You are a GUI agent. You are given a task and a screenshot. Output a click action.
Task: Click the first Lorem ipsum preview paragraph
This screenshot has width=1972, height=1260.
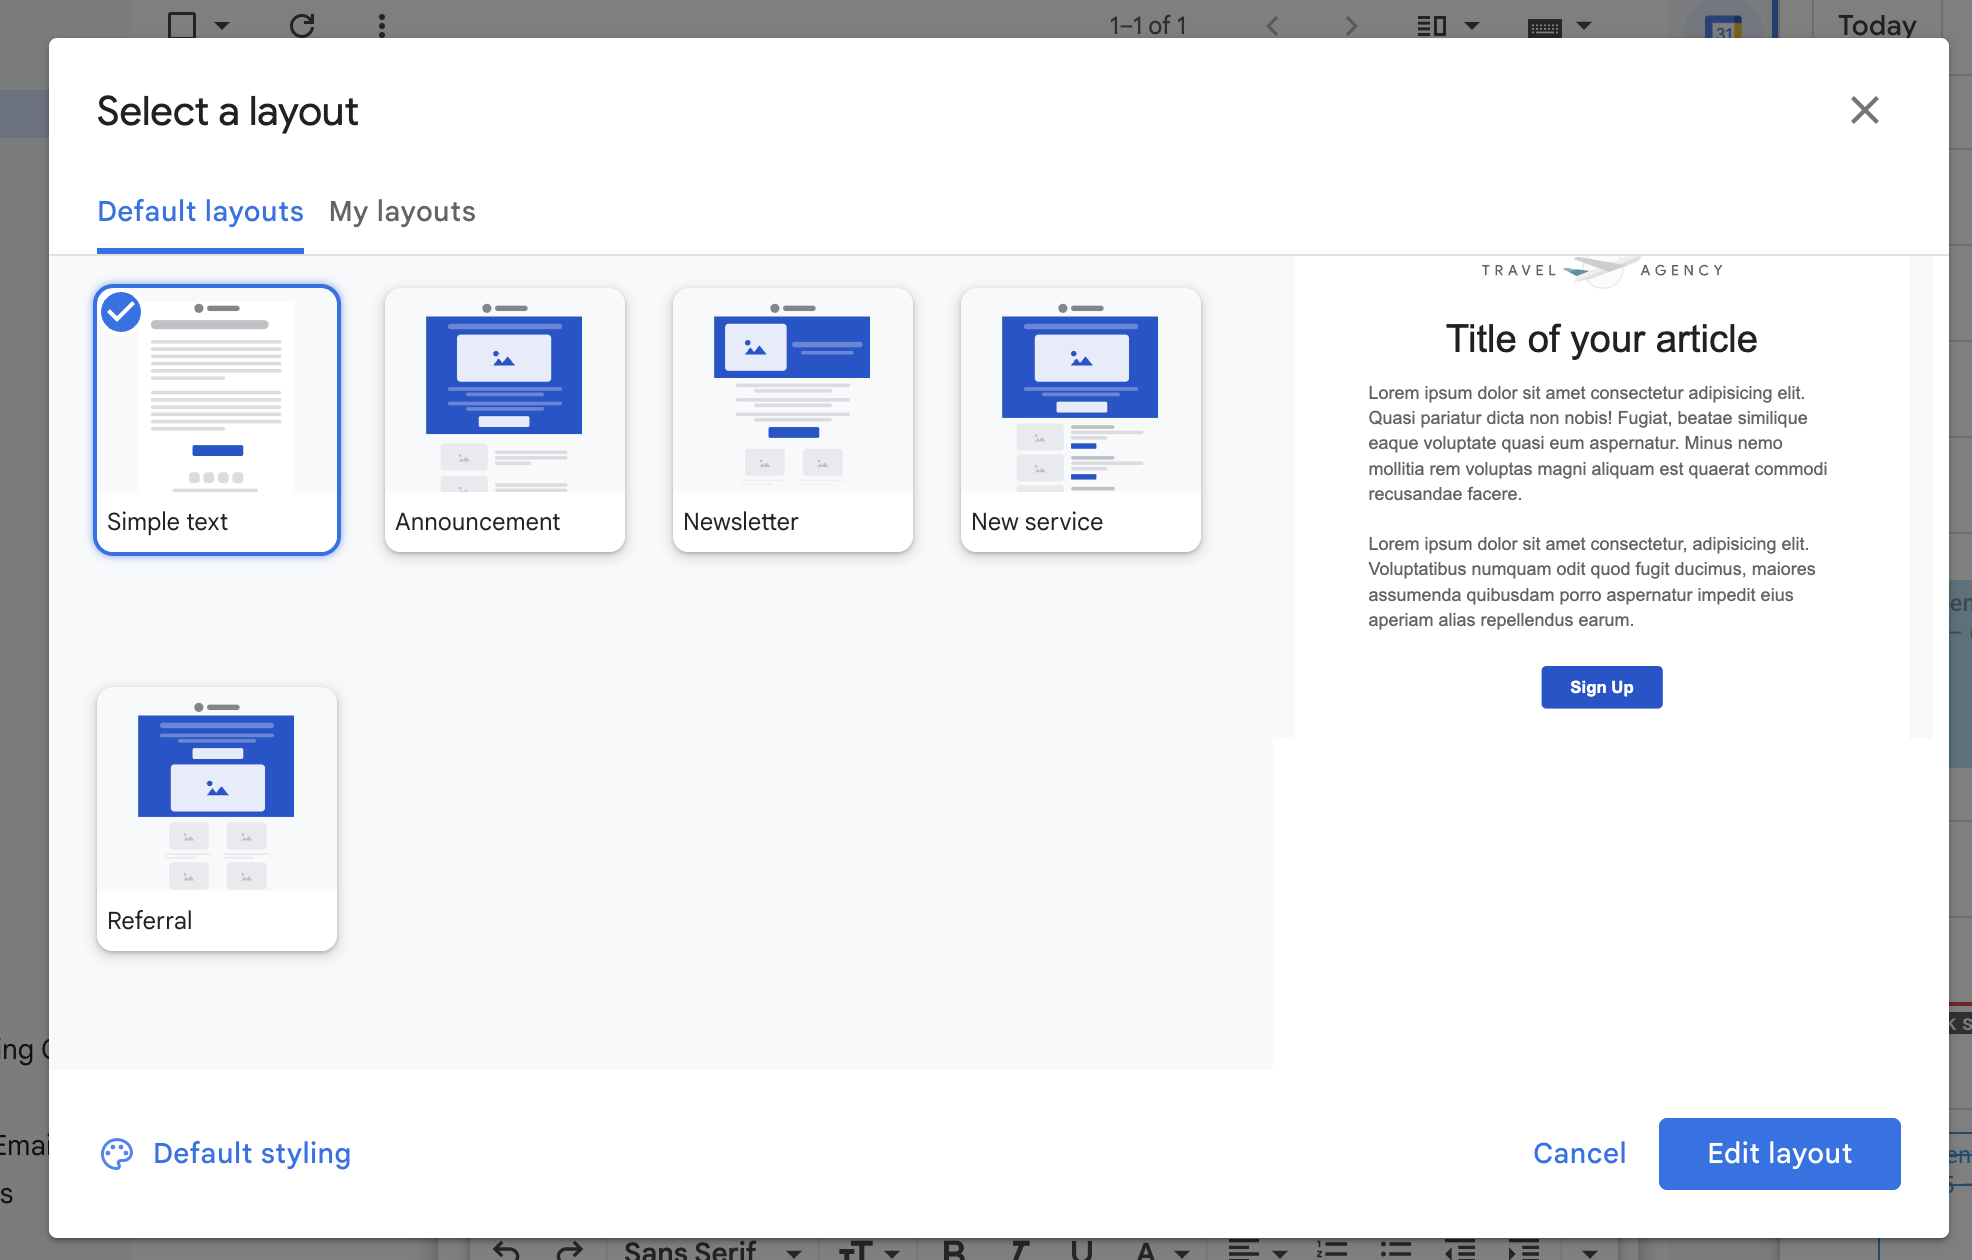tap(1598, 443)
